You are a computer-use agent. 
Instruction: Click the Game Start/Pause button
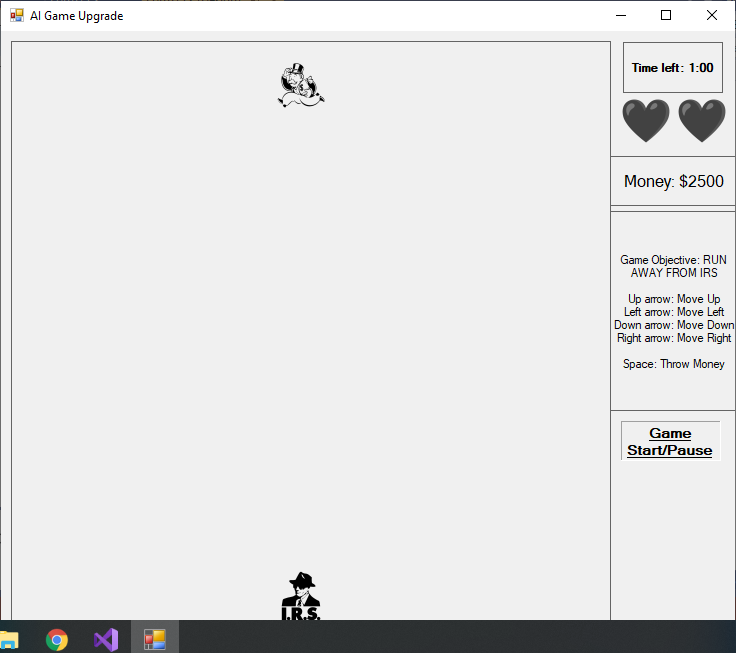pos(670,441)
